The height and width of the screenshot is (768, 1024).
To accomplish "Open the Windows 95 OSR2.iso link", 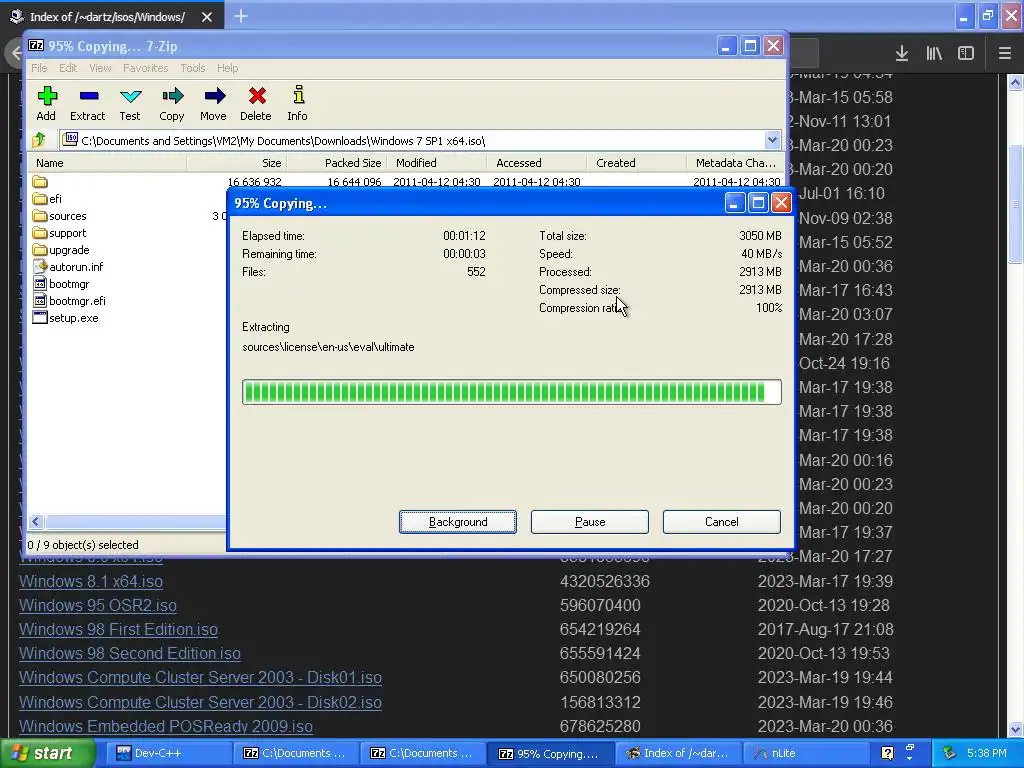I will [98, 605].
